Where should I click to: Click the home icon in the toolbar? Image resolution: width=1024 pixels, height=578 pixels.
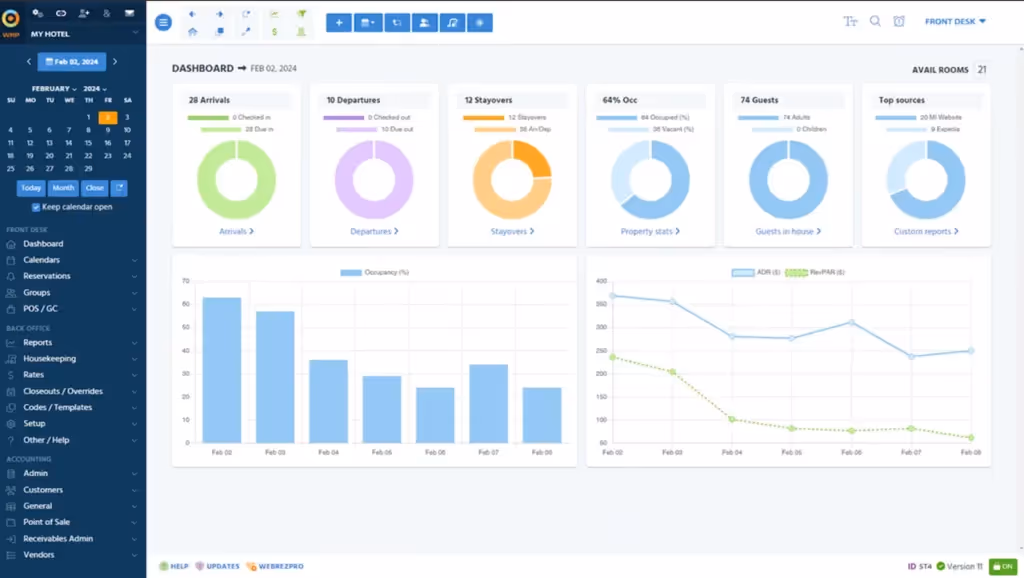coord(191,32)
